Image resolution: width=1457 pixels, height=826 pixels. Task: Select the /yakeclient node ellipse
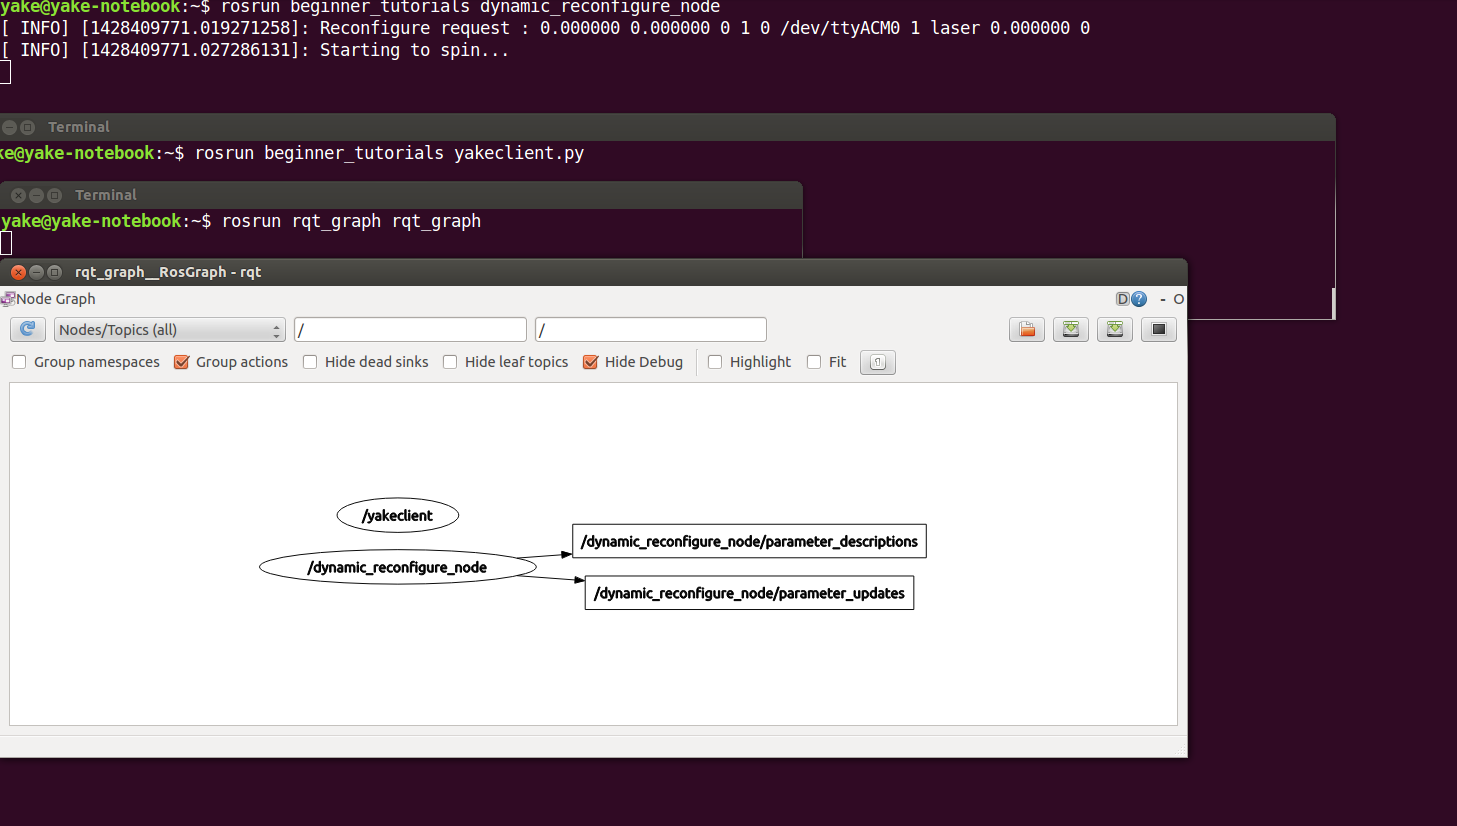point(398,516)
